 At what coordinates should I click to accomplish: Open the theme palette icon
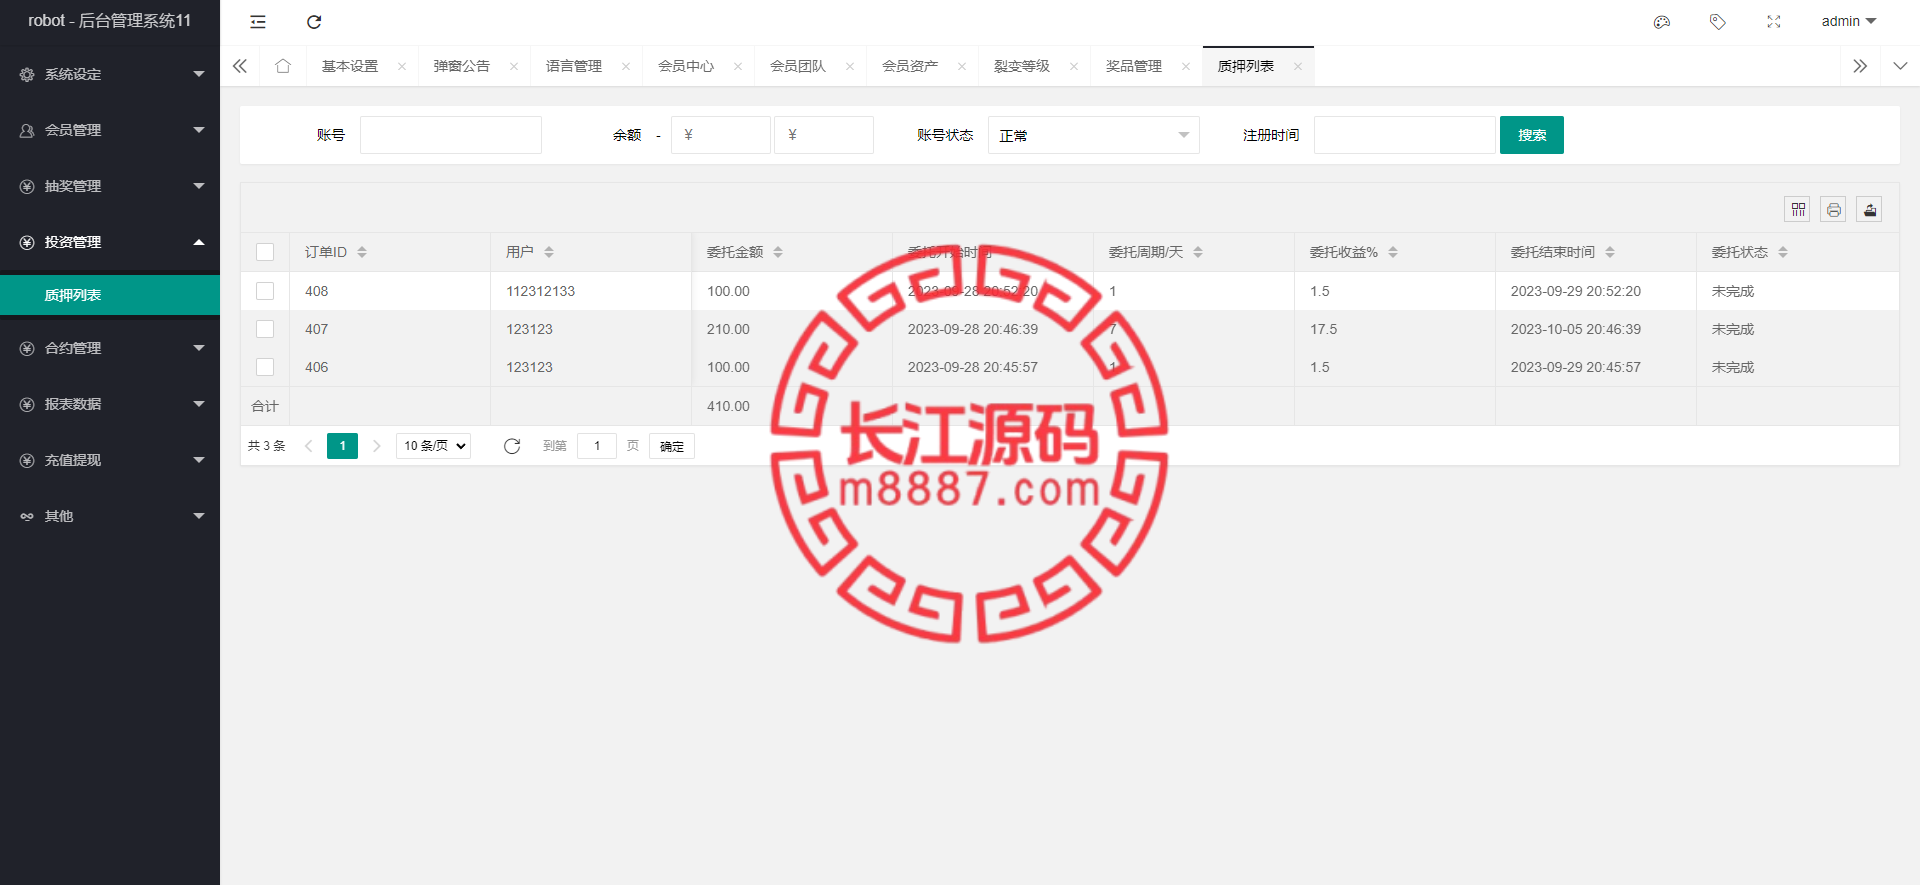click(x=1662, y=22)
